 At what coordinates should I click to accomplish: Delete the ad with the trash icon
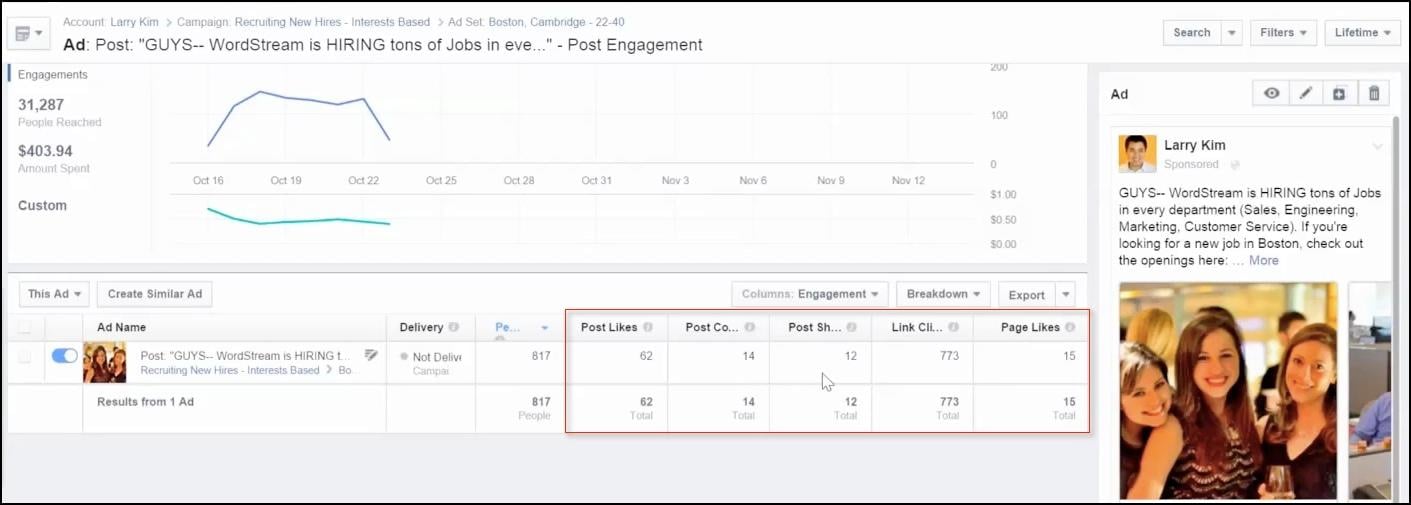[1373, 93]
